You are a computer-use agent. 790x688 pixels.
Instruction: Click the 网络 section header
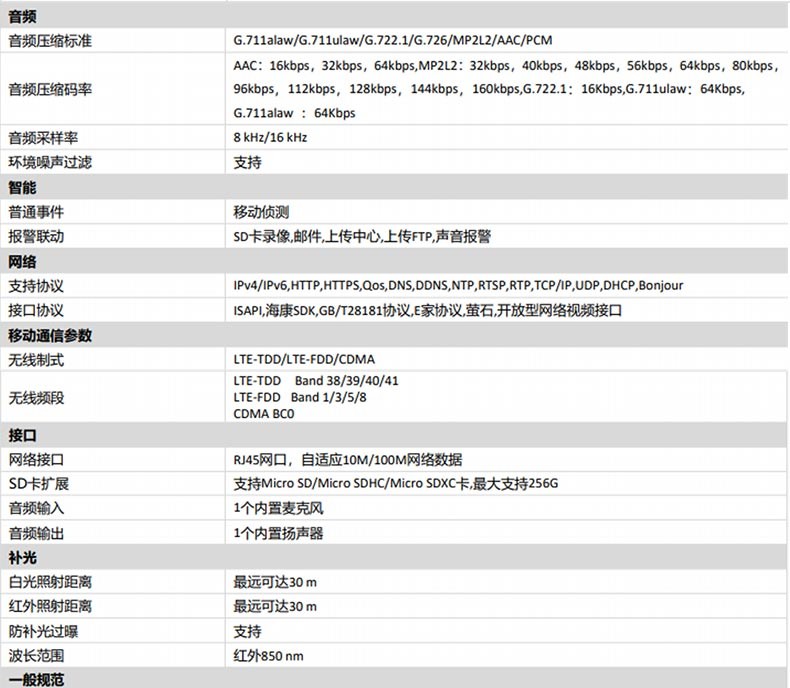pyautogui.click(x=22, y=262)
